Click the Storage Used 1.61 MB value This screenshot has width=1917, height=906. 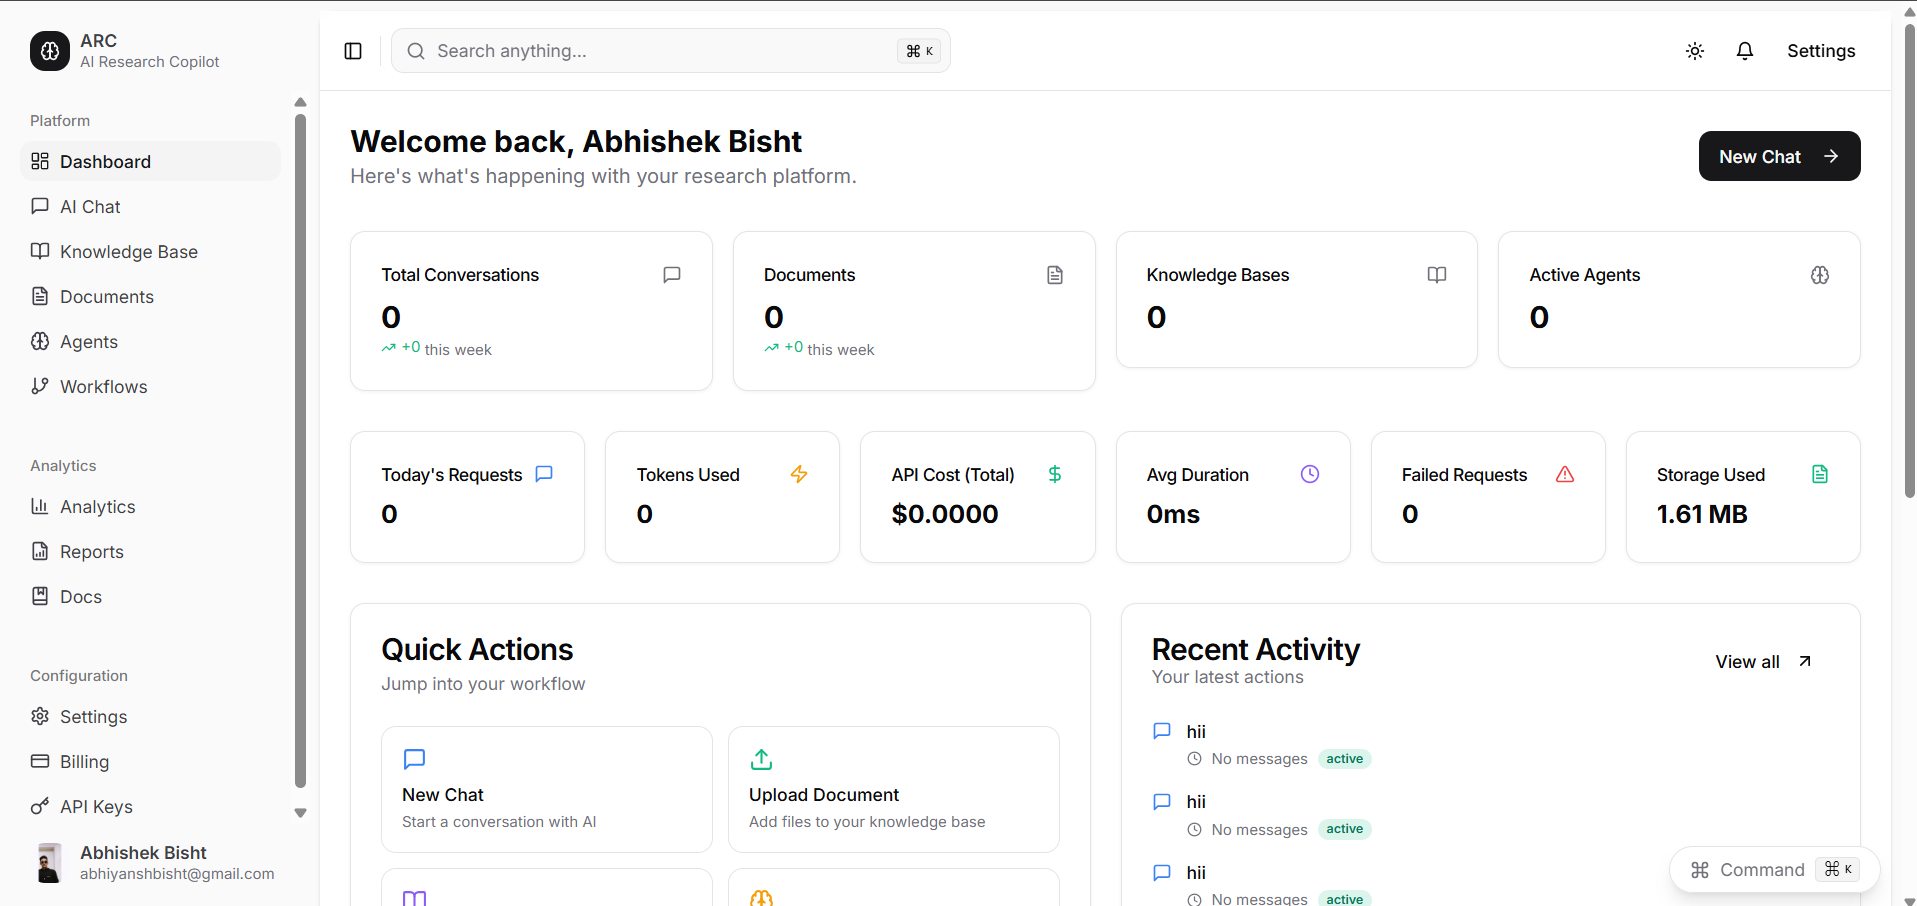[1702, 514]
